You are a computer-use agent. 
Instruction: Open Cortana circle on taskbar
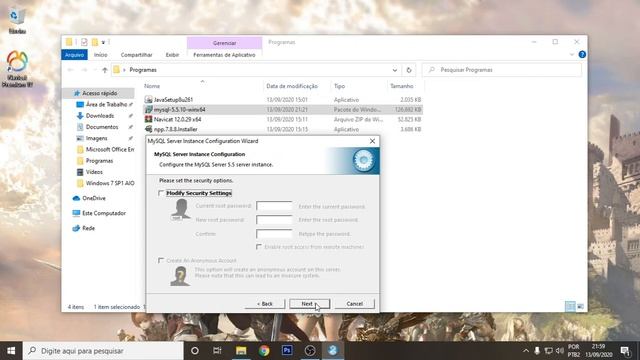click(195, 351)
